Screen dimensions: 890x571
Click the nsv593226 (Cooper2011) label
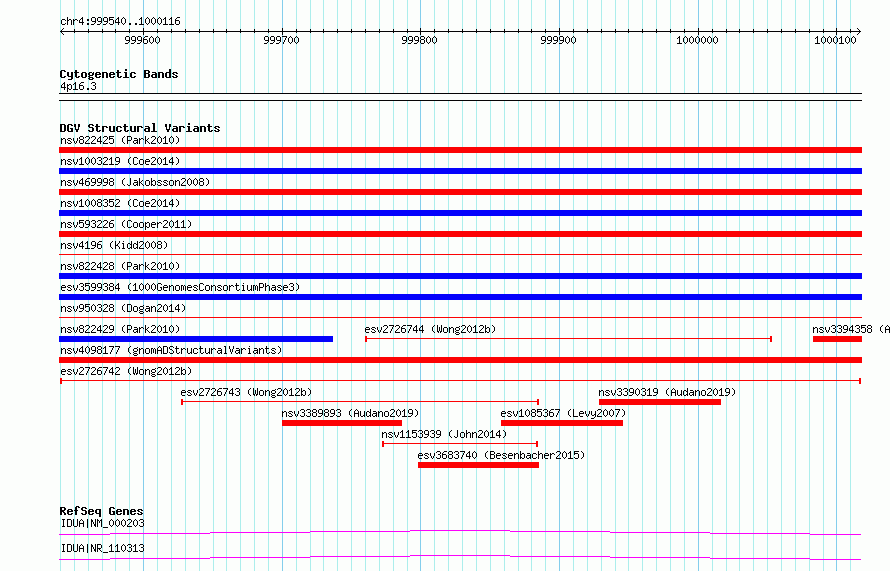[x=126, y=224]
